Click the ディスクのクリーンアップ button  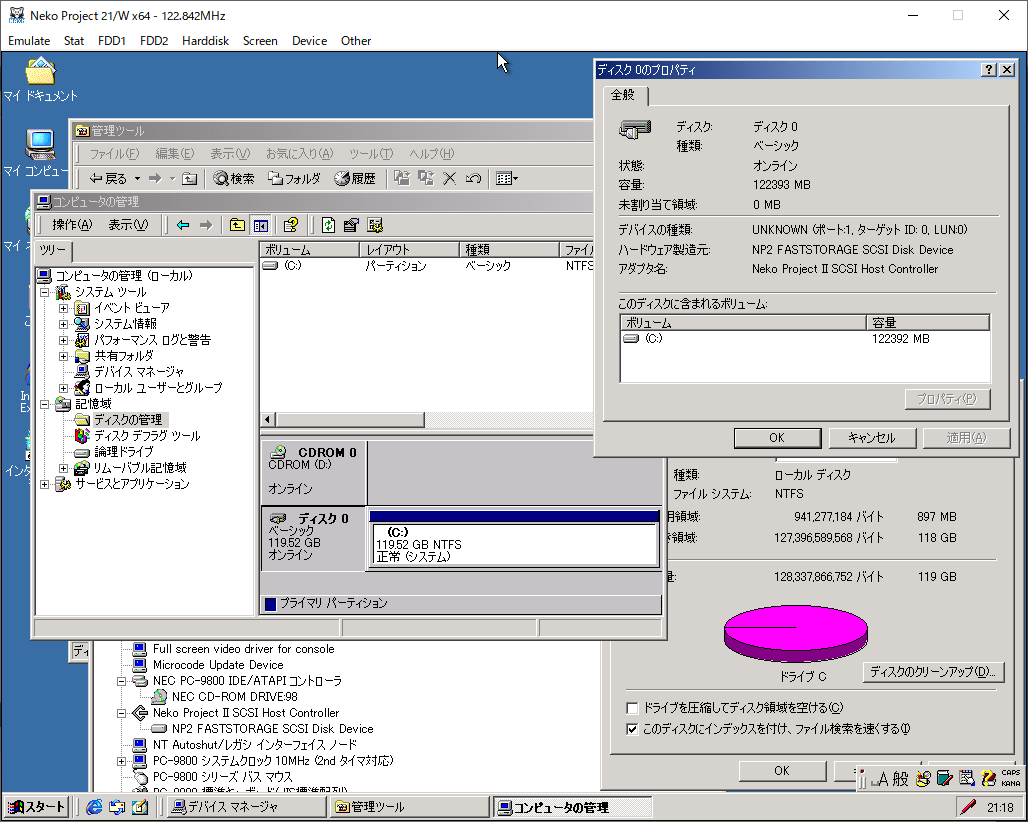point(932,671)
